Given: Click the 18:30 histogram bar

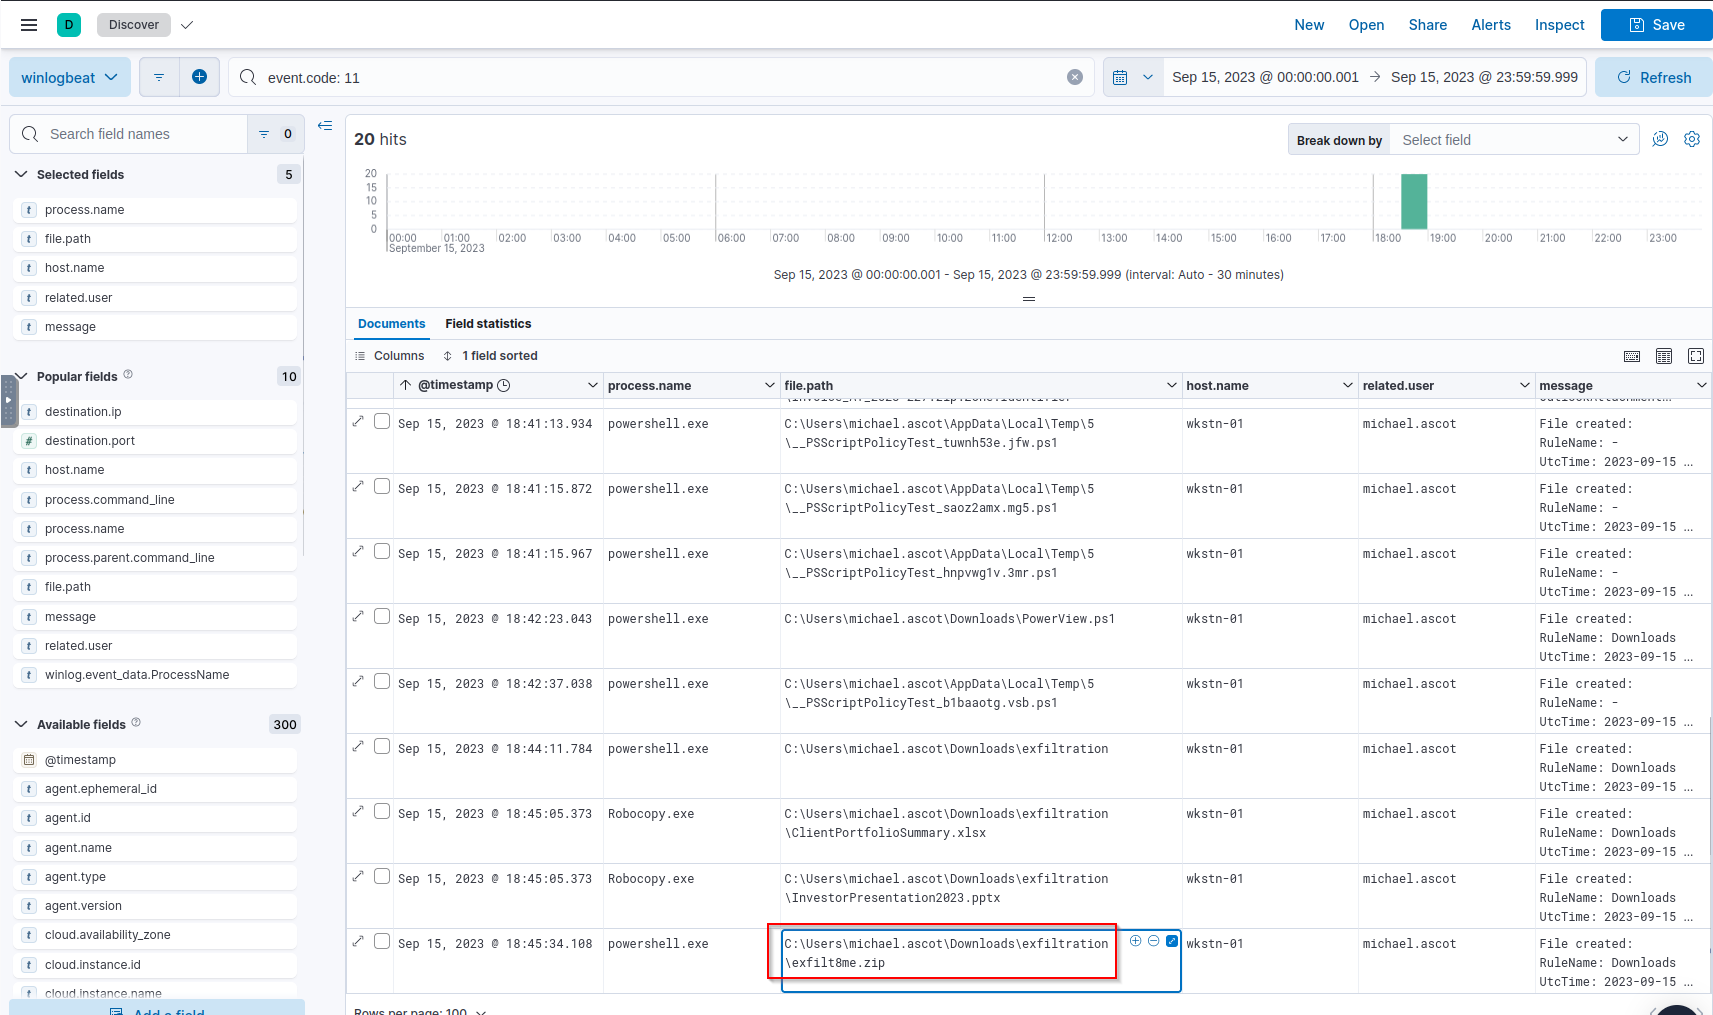Looking at the screenshot, I should [1413, 202].
